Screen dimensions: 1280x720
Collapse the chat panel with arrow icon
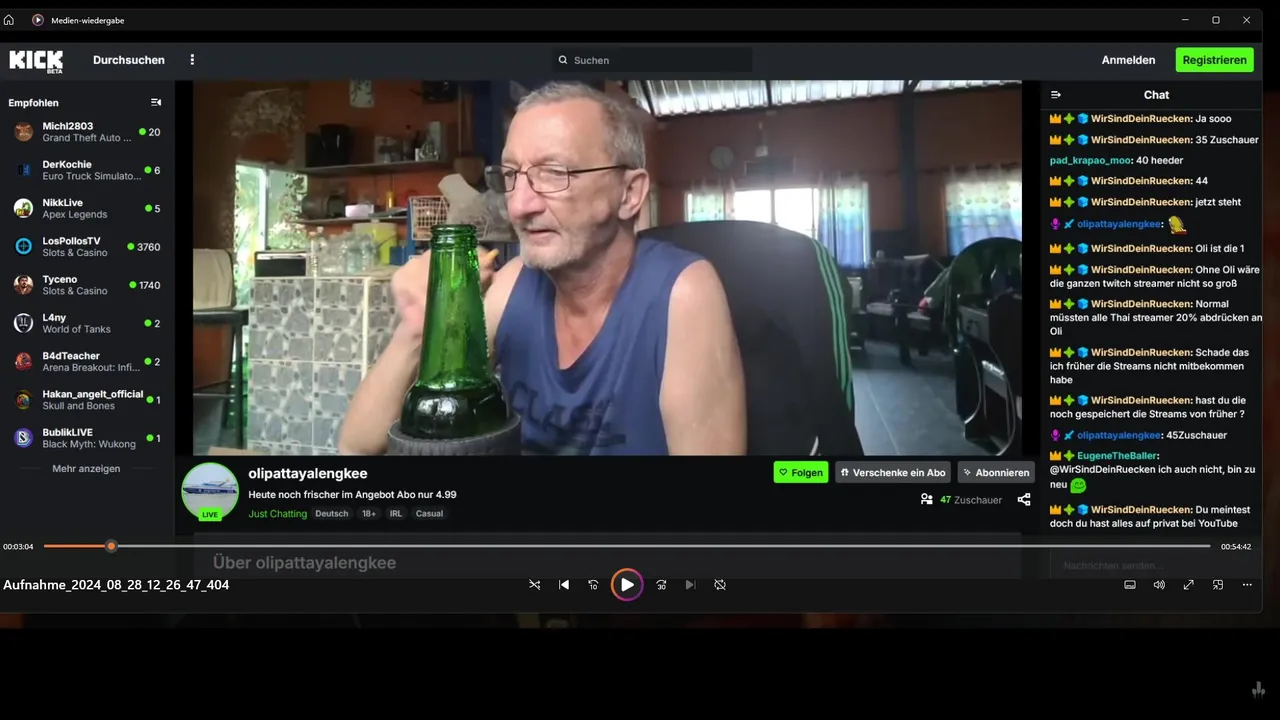pos(1056,94)
